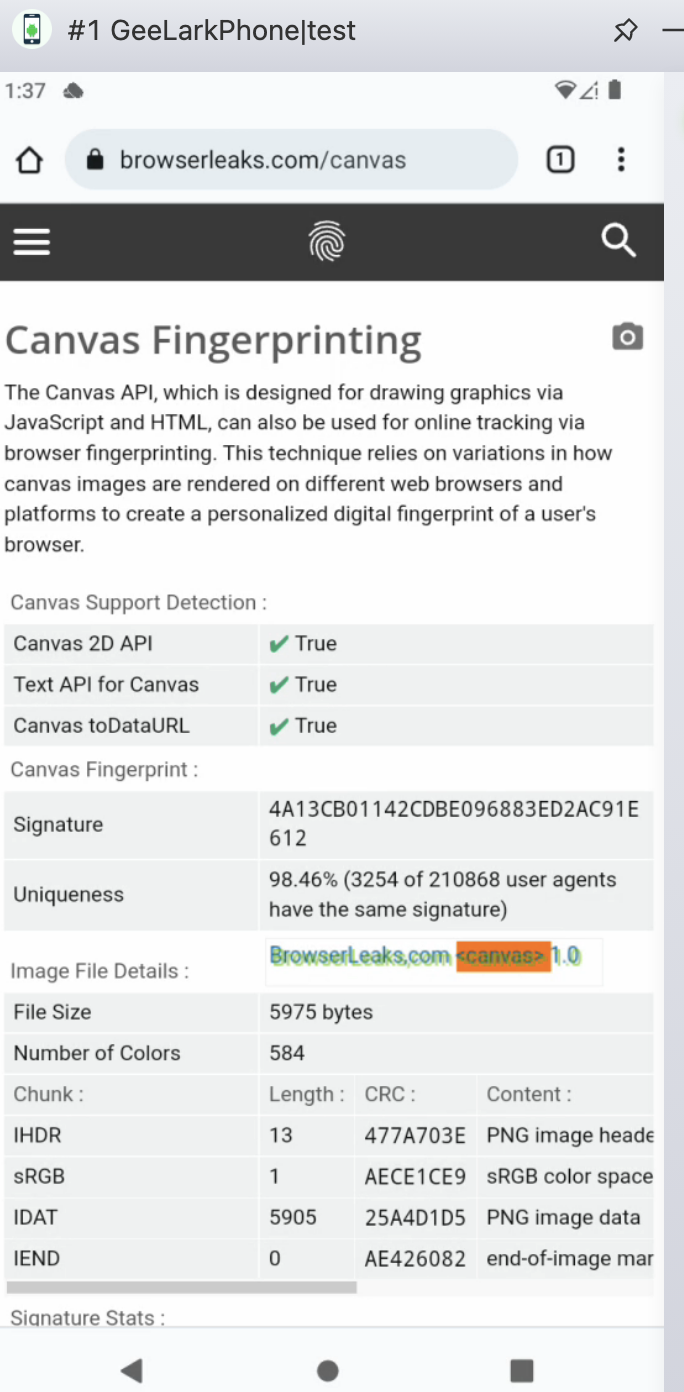
Task: Click the padlock icon in the address bar
Action: coord(94,159)
